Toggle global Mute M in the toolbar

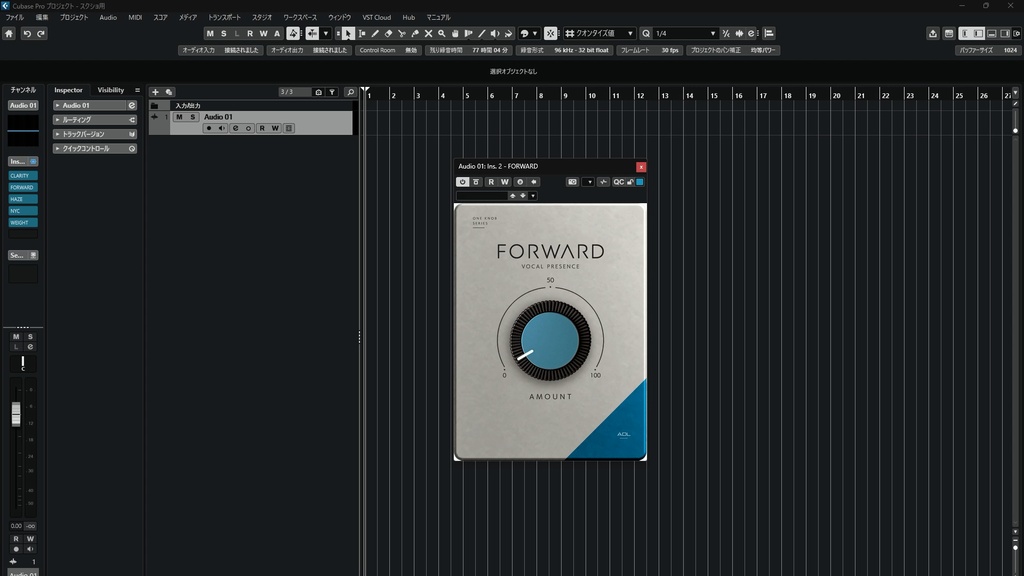(x=210, y=33)
